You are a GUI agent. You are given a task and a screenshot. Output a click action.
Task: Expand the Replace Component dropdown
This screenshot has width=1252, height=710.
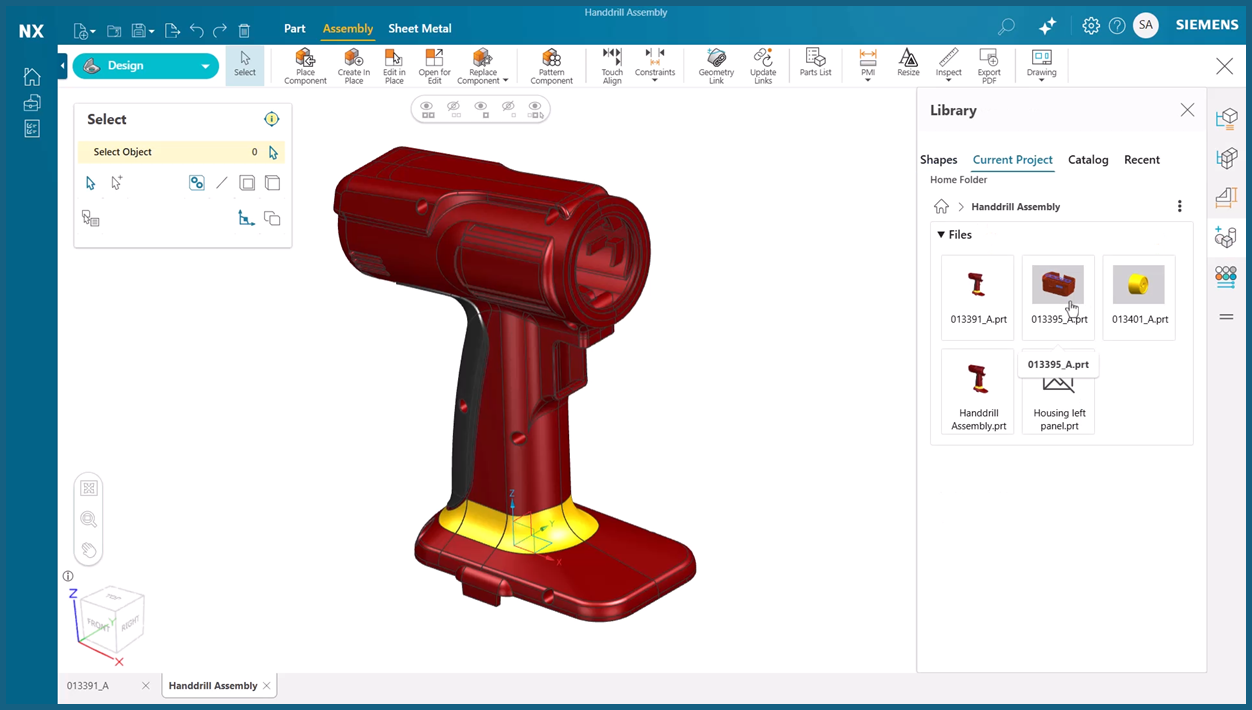pos(505,81)
